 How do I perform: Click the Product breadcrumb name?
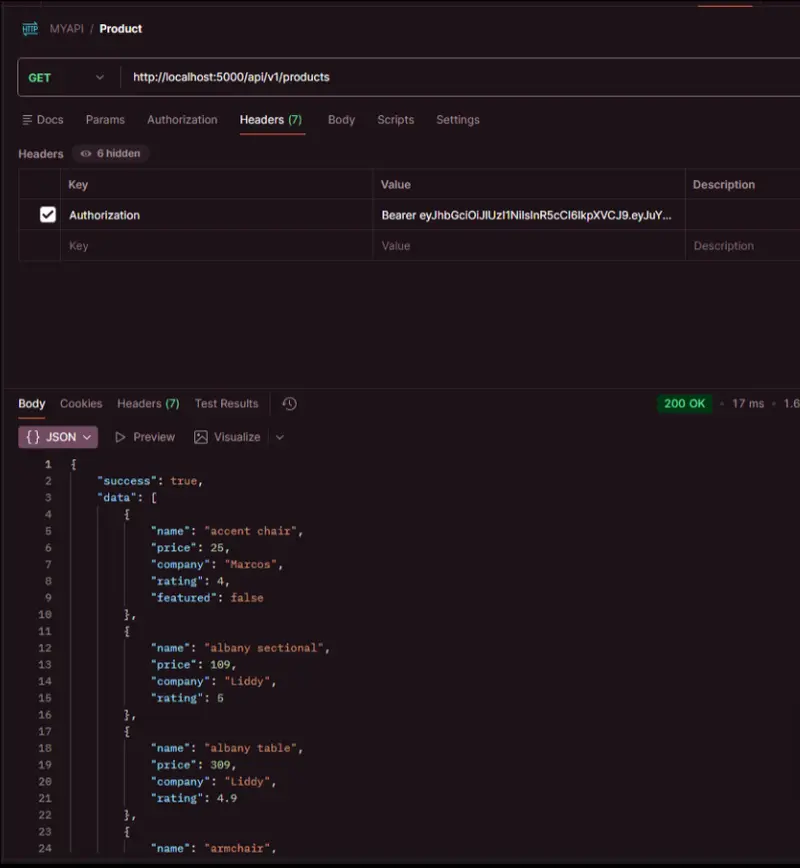(x=121, y=29)
